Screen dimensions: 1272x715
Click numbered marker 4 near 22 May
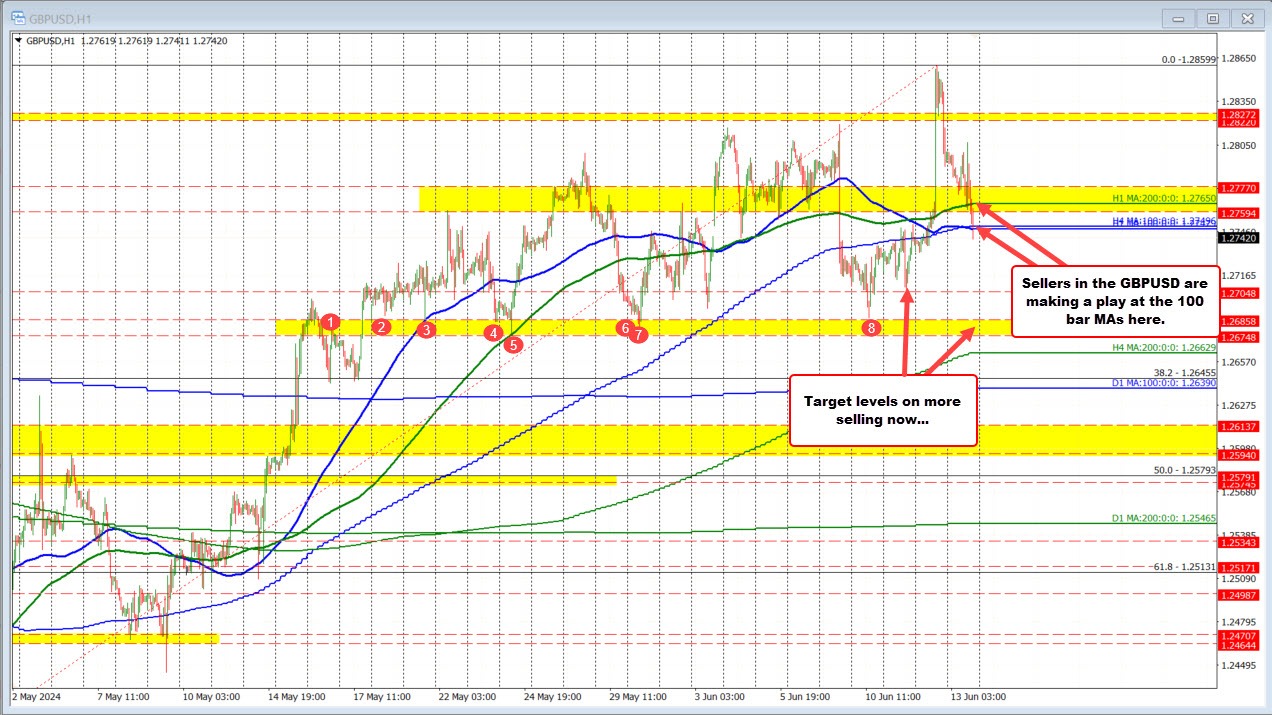[x=492, y=331]
